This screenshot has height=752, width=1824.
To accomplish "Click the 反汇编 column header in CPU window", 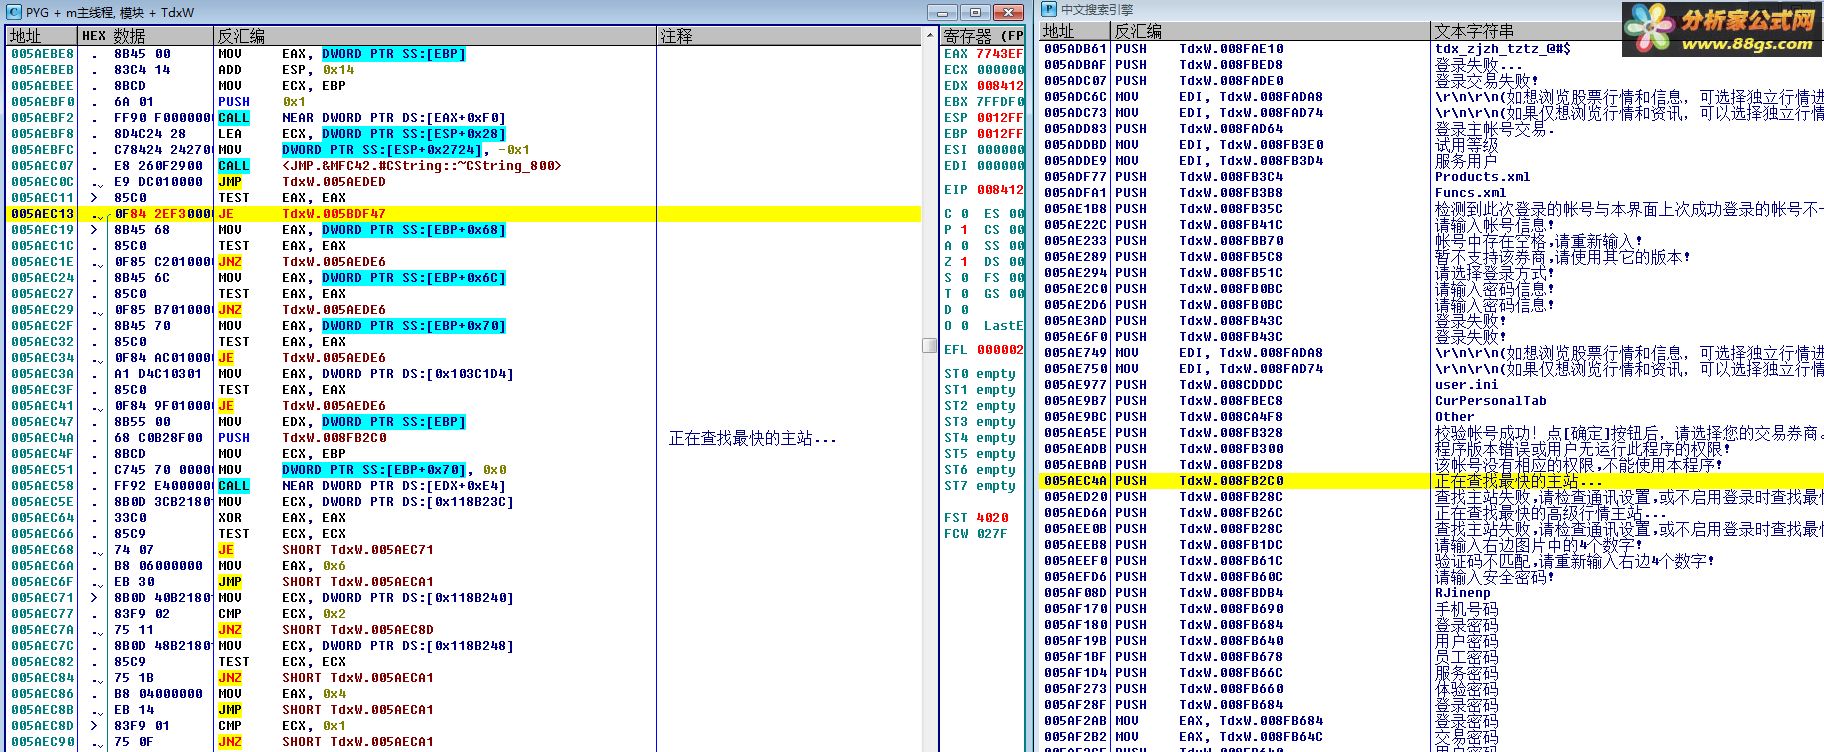I will pos(435,36).
